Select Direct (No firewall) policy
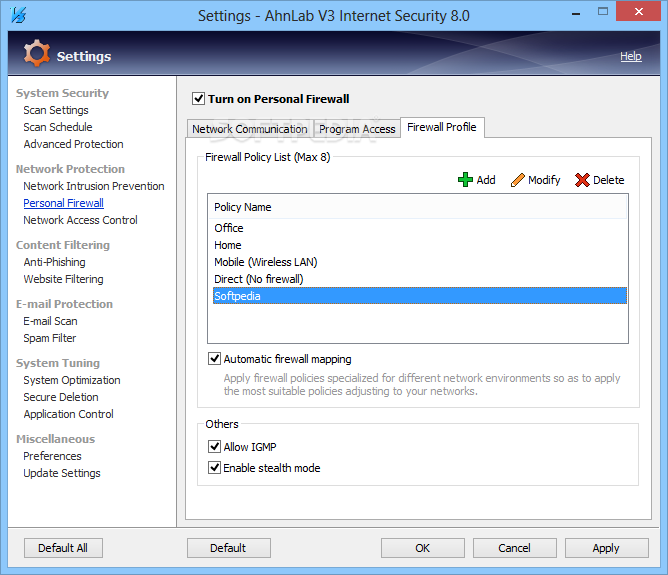Viewport: 668px width, 575px height. [420, 279]
